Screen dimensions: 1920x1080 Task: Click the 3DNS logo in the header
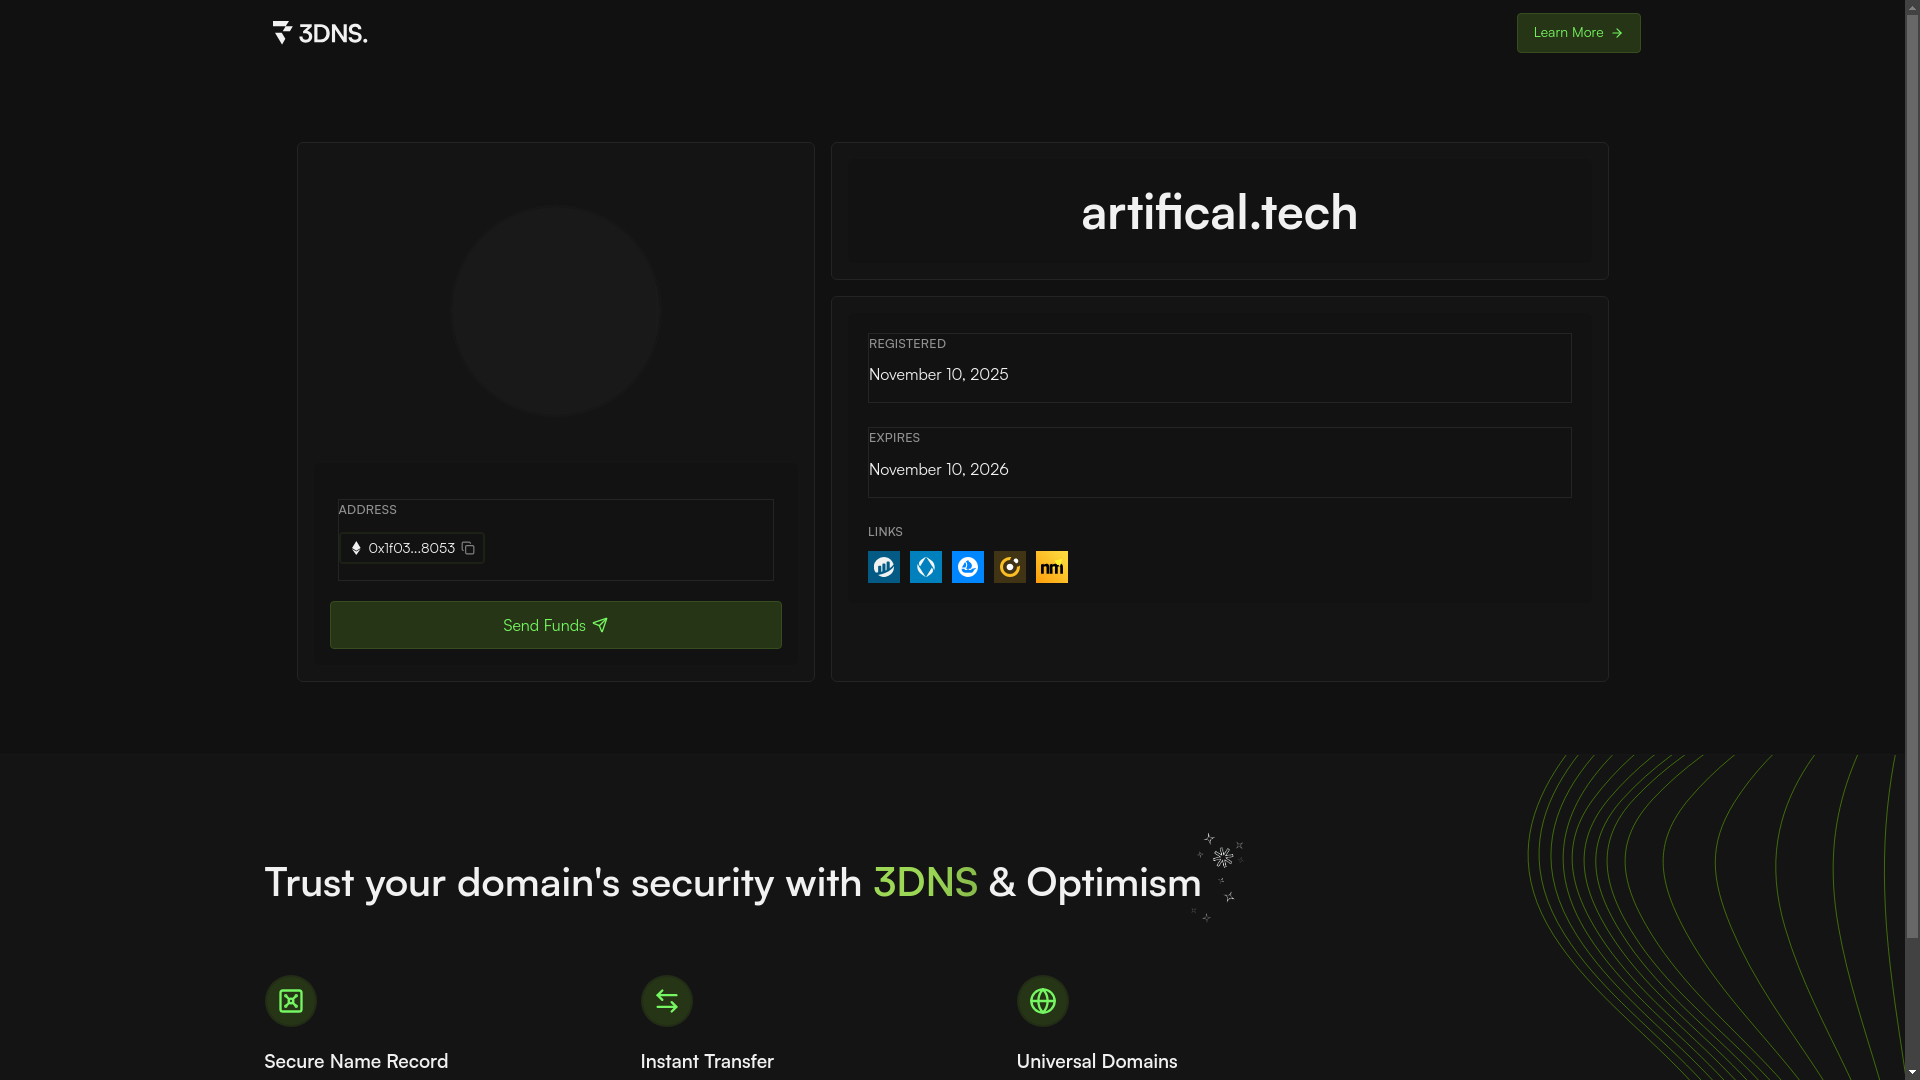pyautogui.click(x=320, y=33)
